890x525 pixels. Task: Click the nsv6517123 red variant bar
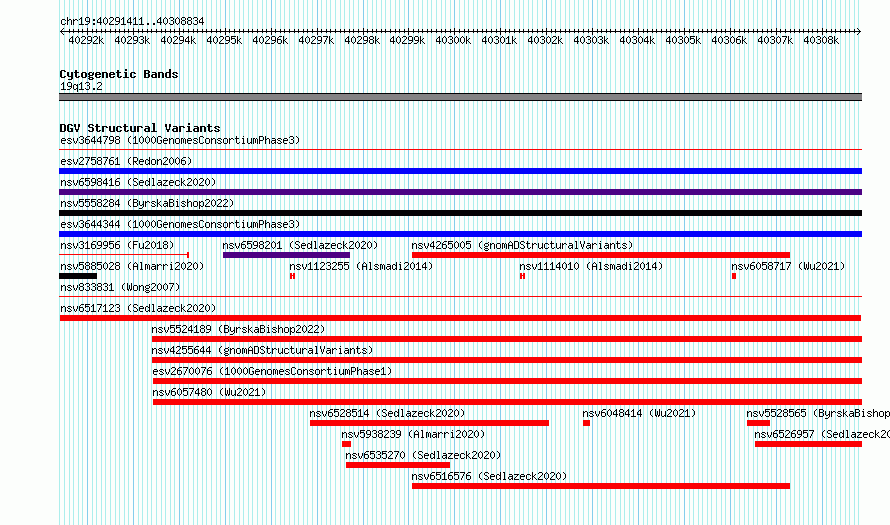pyautogui.click(x=460, y=318)
